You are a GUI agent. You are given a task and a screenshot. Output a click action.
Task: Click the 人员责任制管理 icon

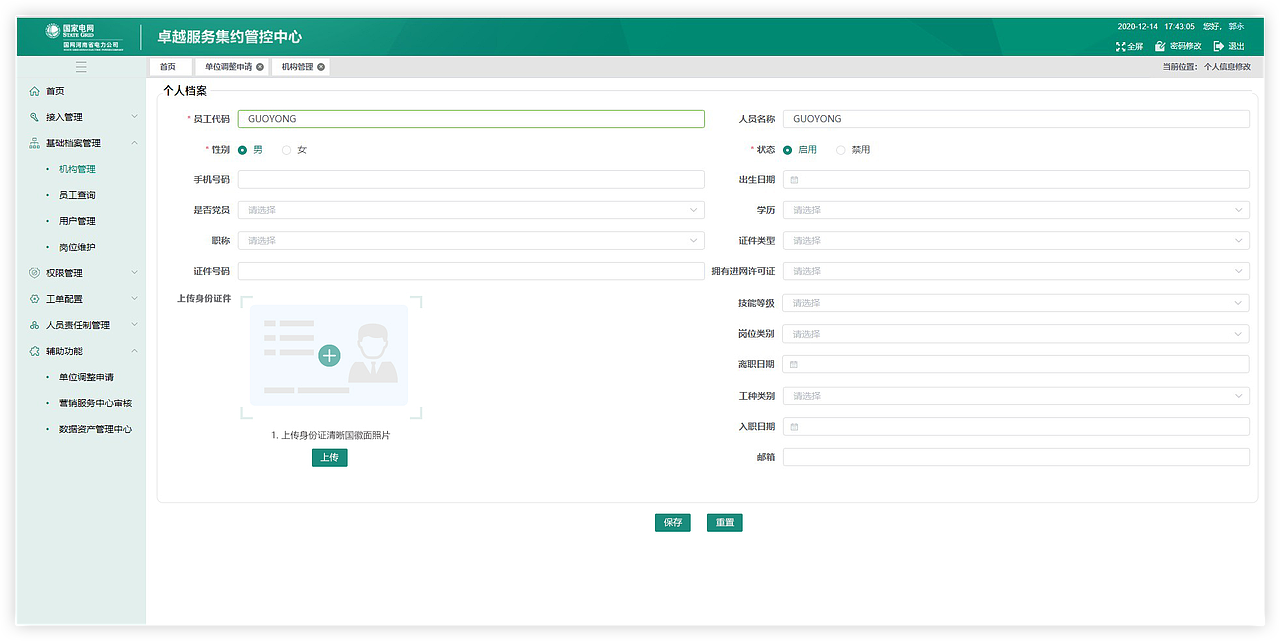click(x=35, y=325)
